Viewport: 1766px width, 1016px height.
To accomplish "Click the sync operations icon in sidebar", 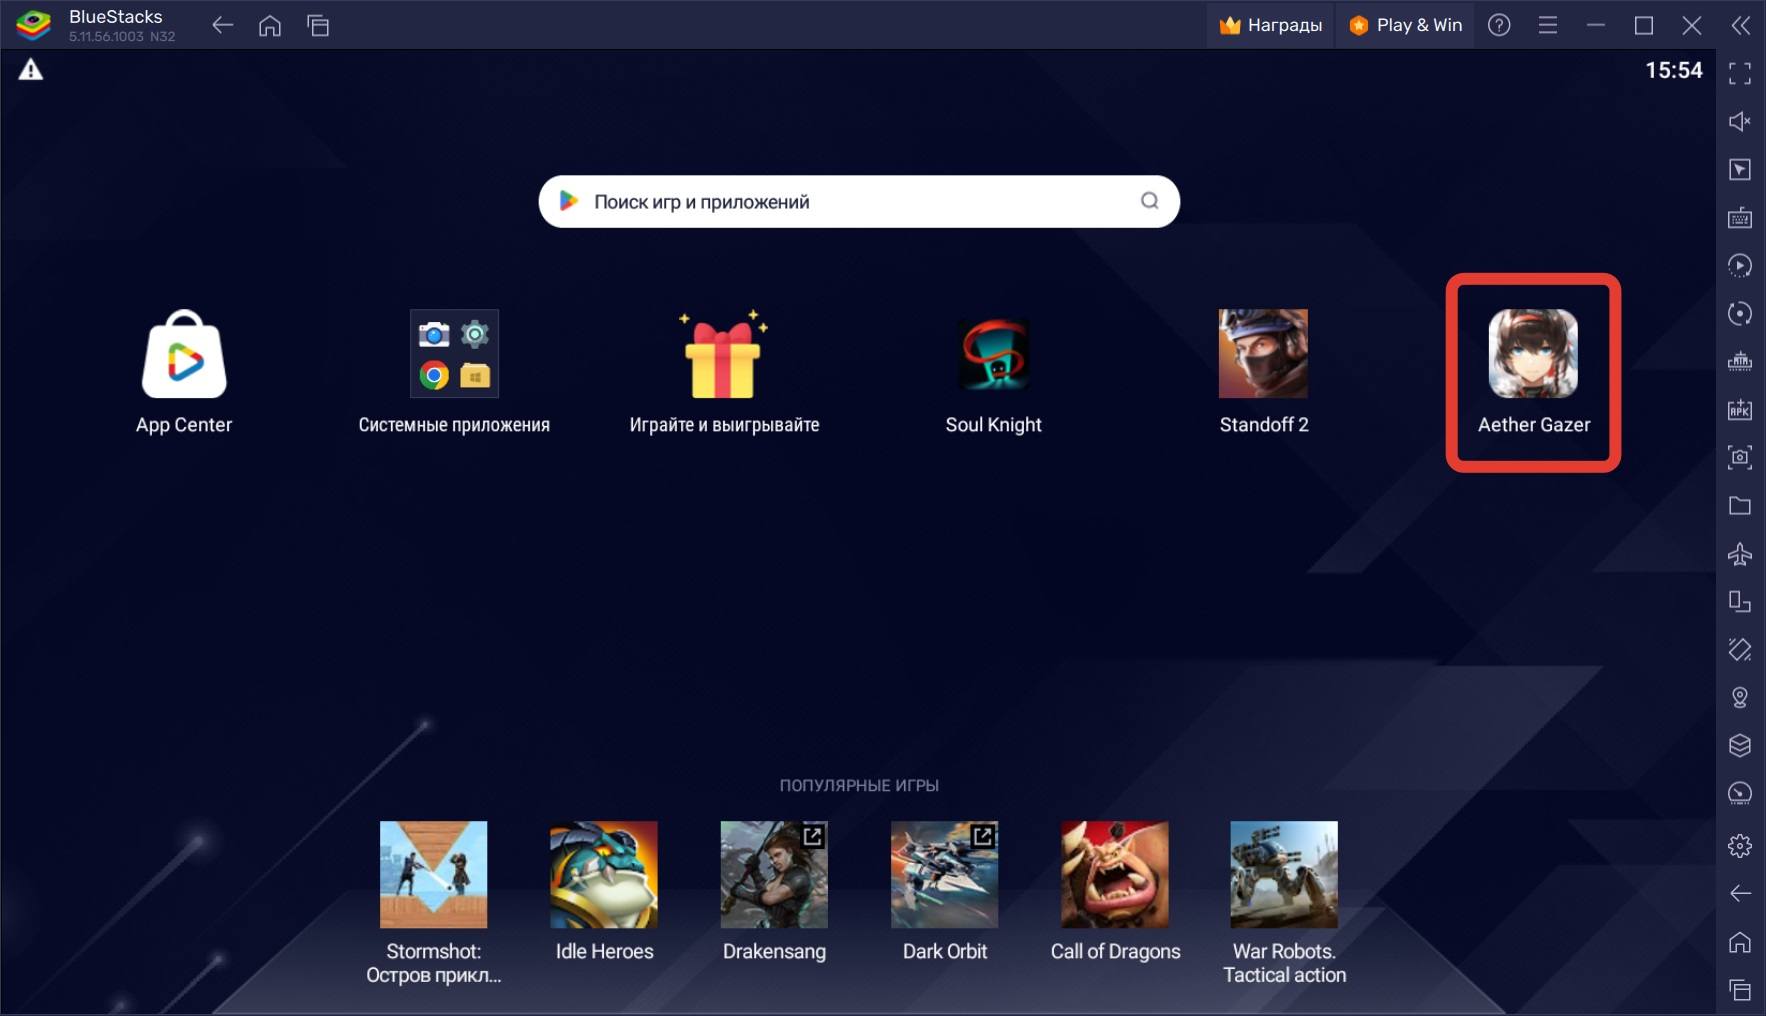I will (1740, 313).
